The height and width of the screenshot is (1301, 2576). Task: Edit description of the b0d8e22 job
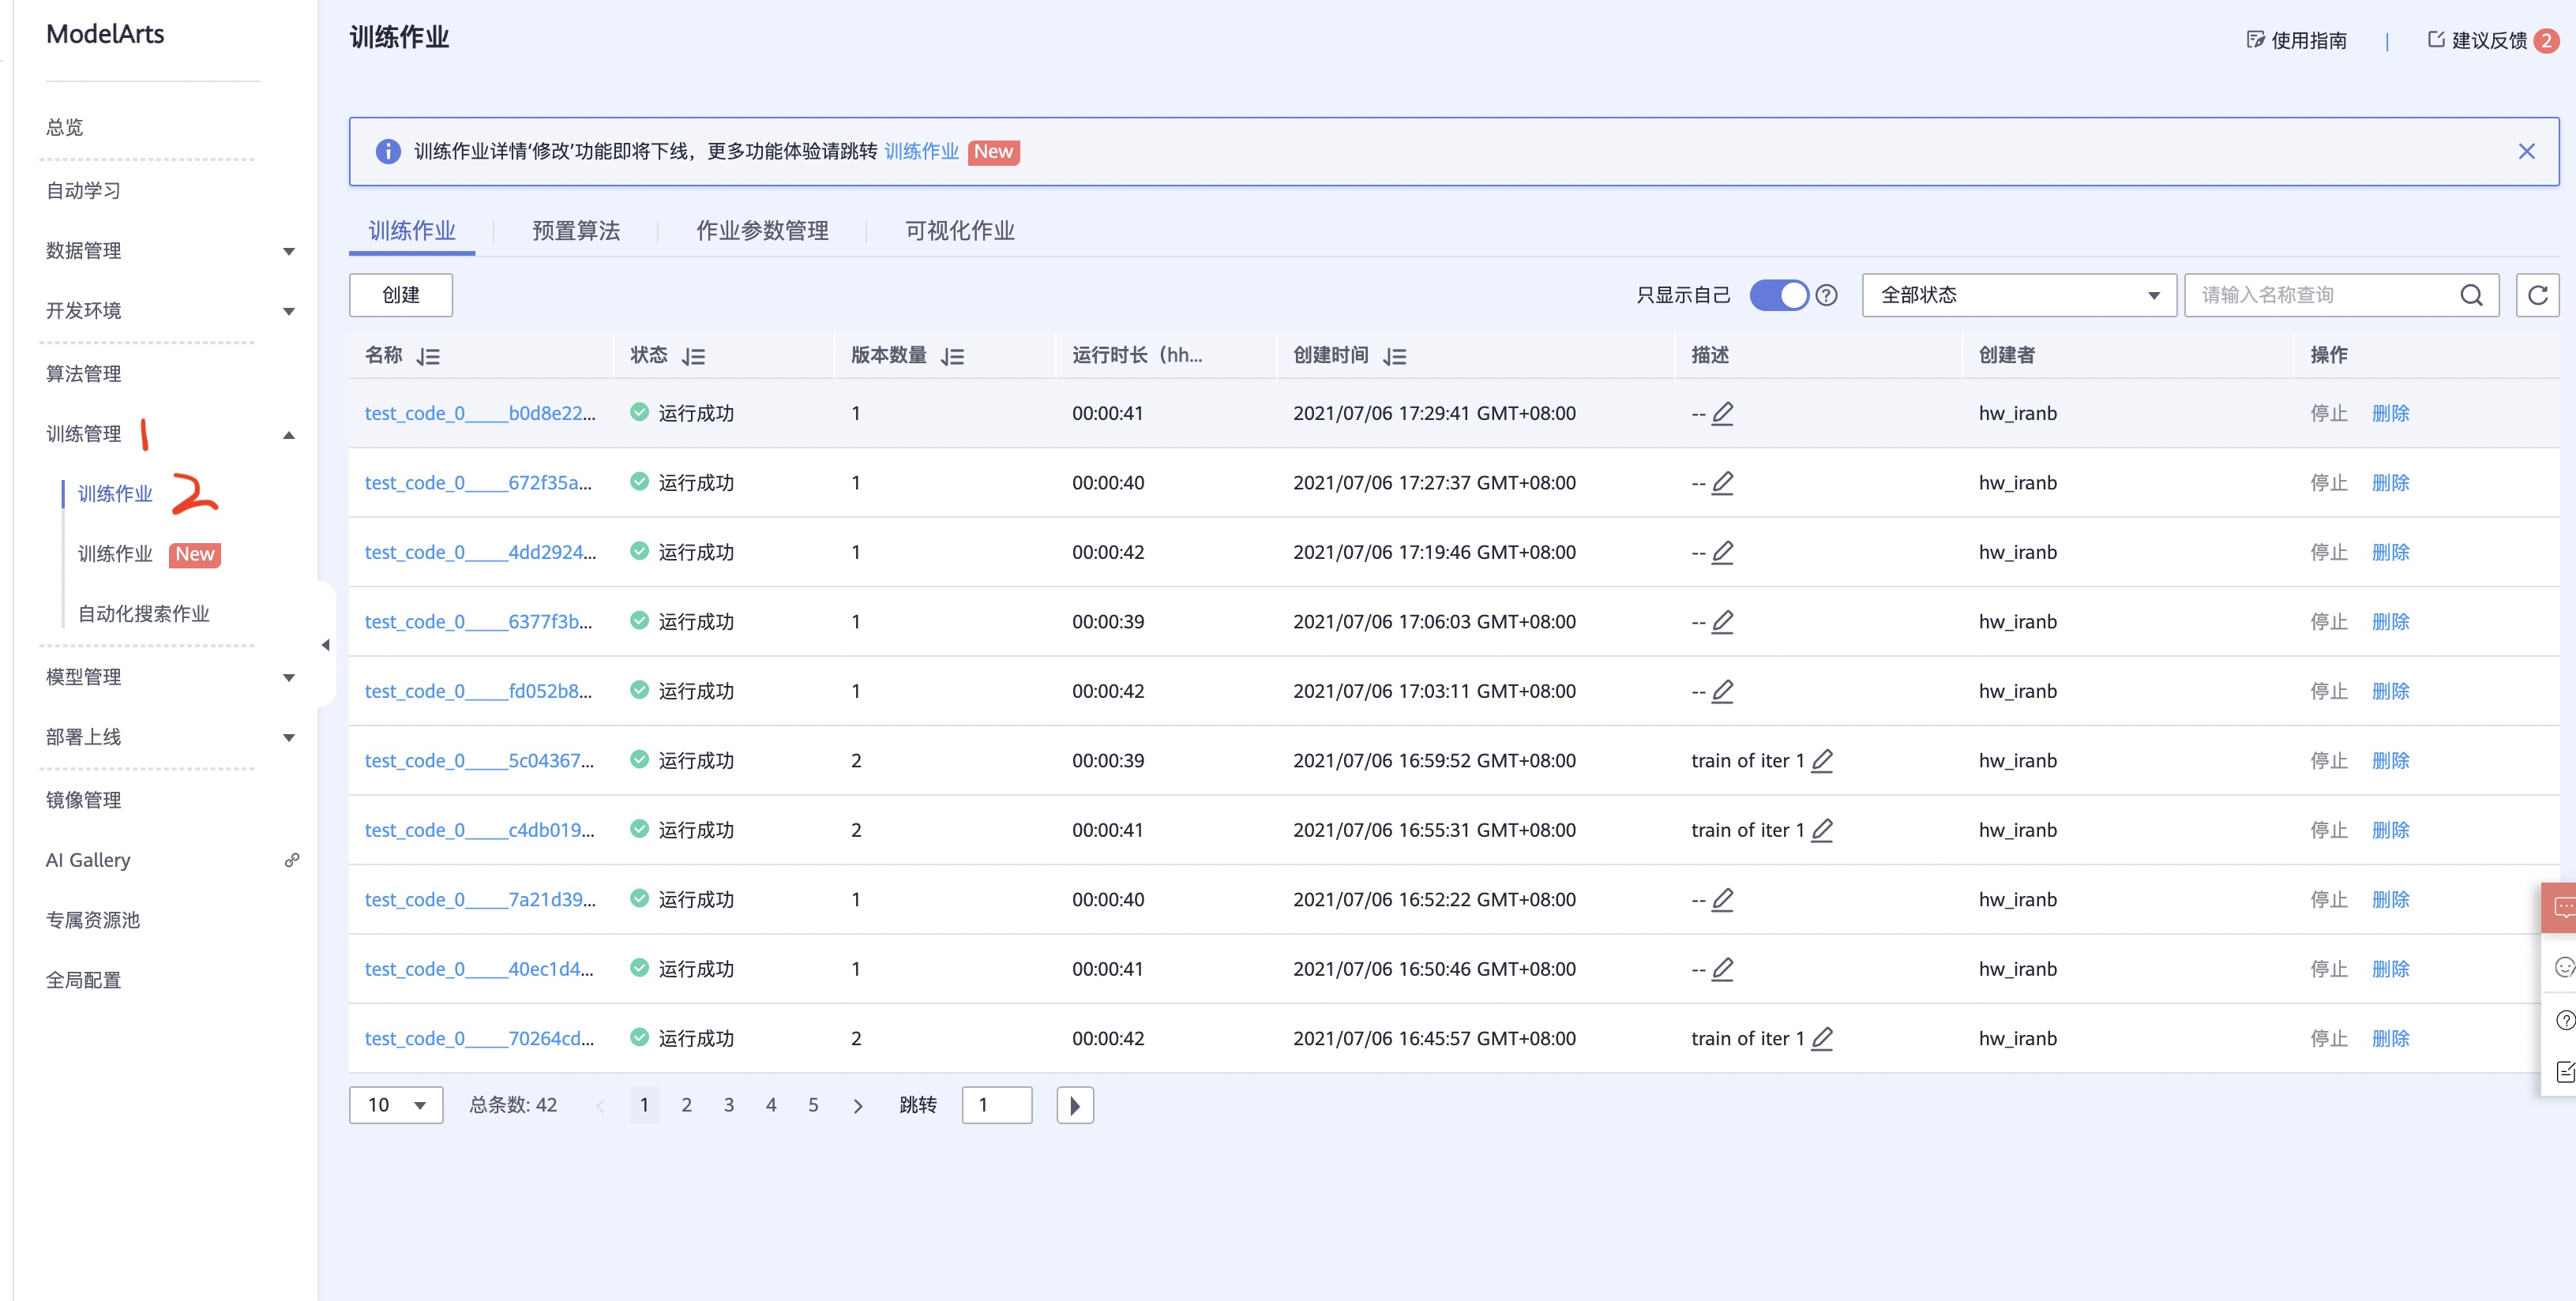pos(1722,413)
